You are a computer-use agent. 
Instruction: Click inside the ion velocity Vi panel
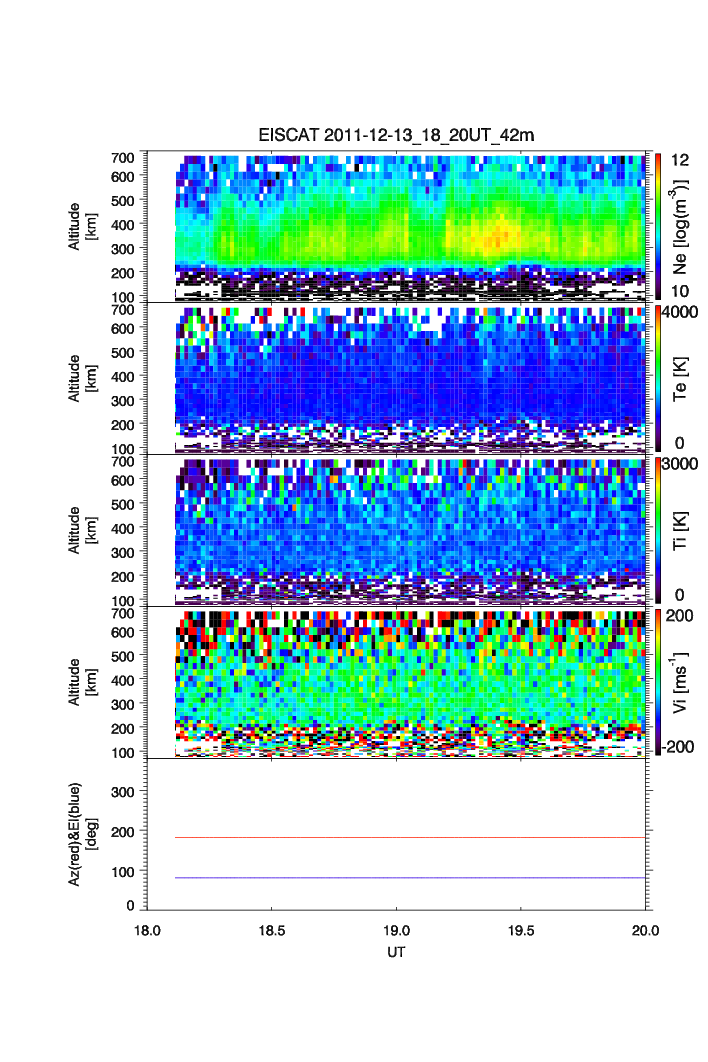[x=400, y=680]
